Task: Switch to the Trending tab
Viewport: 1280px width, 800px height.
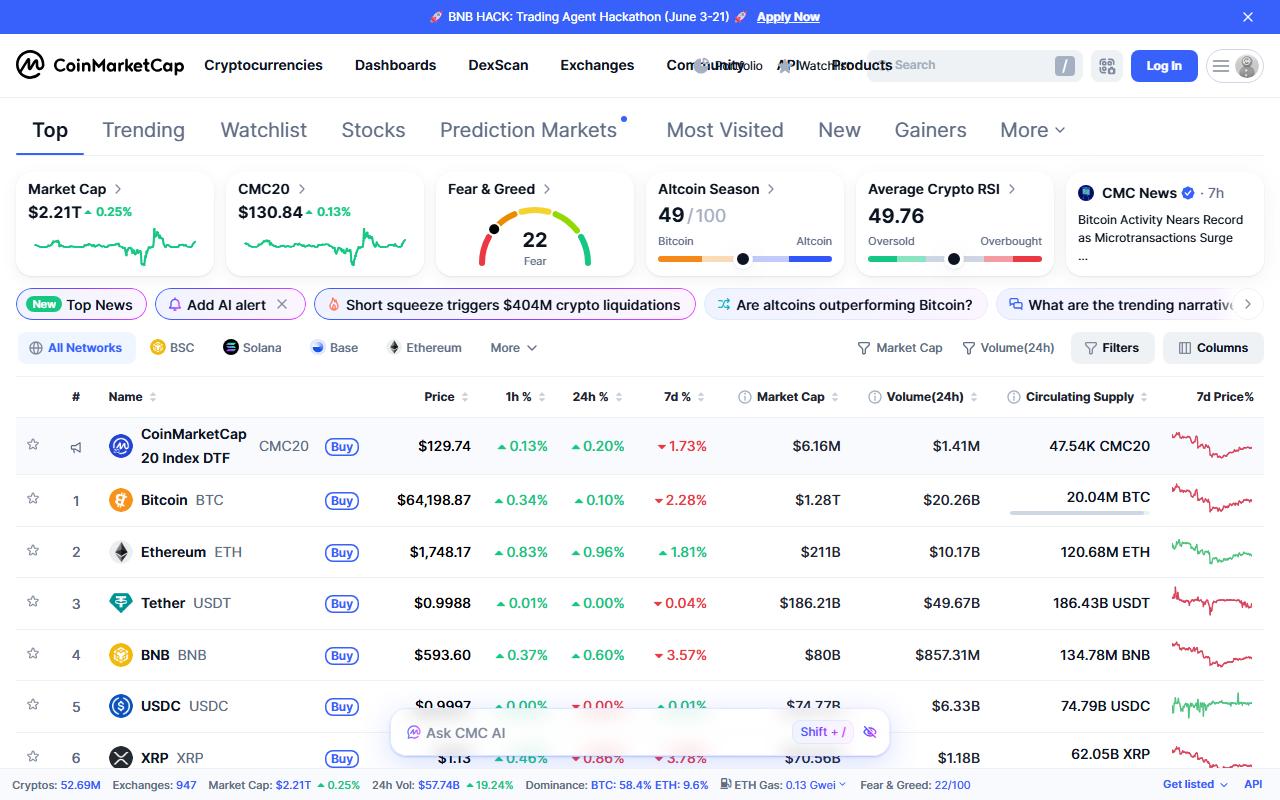Action: 143,130
